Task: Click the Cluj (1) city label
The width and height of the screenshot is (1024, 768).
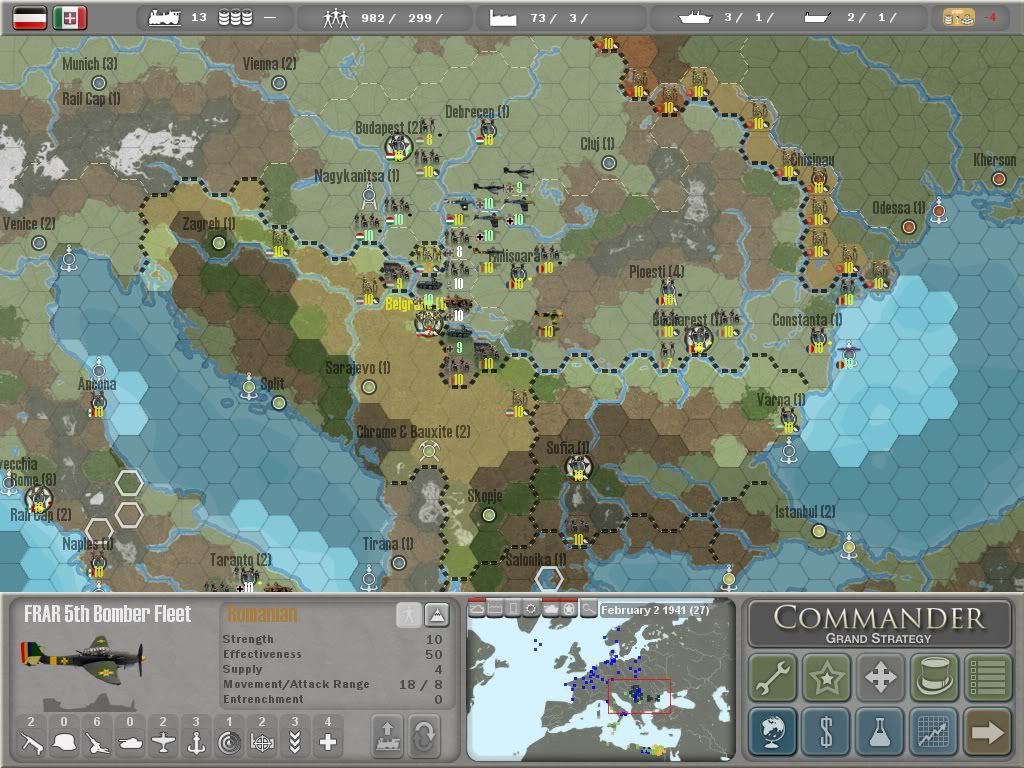Action: 597,144
